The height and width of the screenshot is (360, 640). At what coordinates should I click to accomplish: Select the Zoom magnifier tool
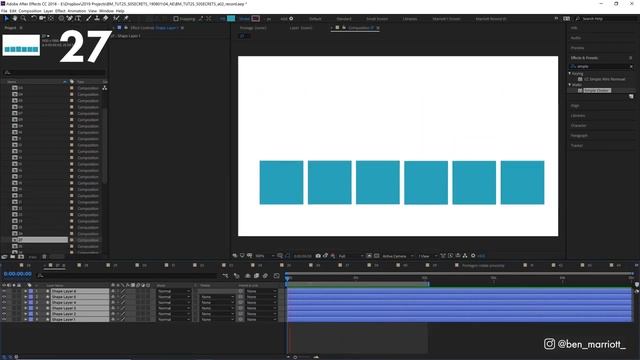(23, 18)
